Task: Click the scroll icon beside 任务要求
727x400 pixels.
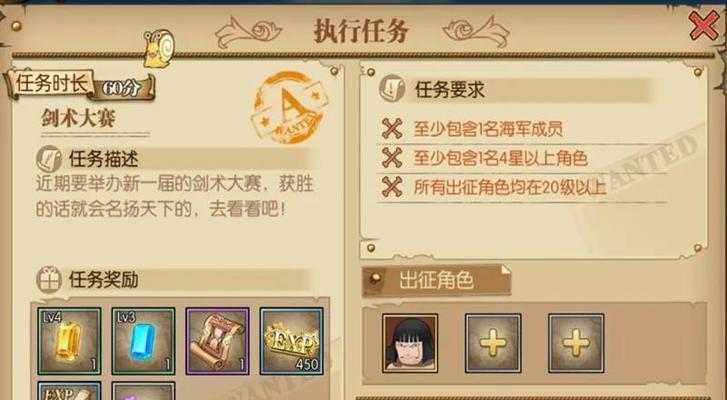Action: [392, 88]
